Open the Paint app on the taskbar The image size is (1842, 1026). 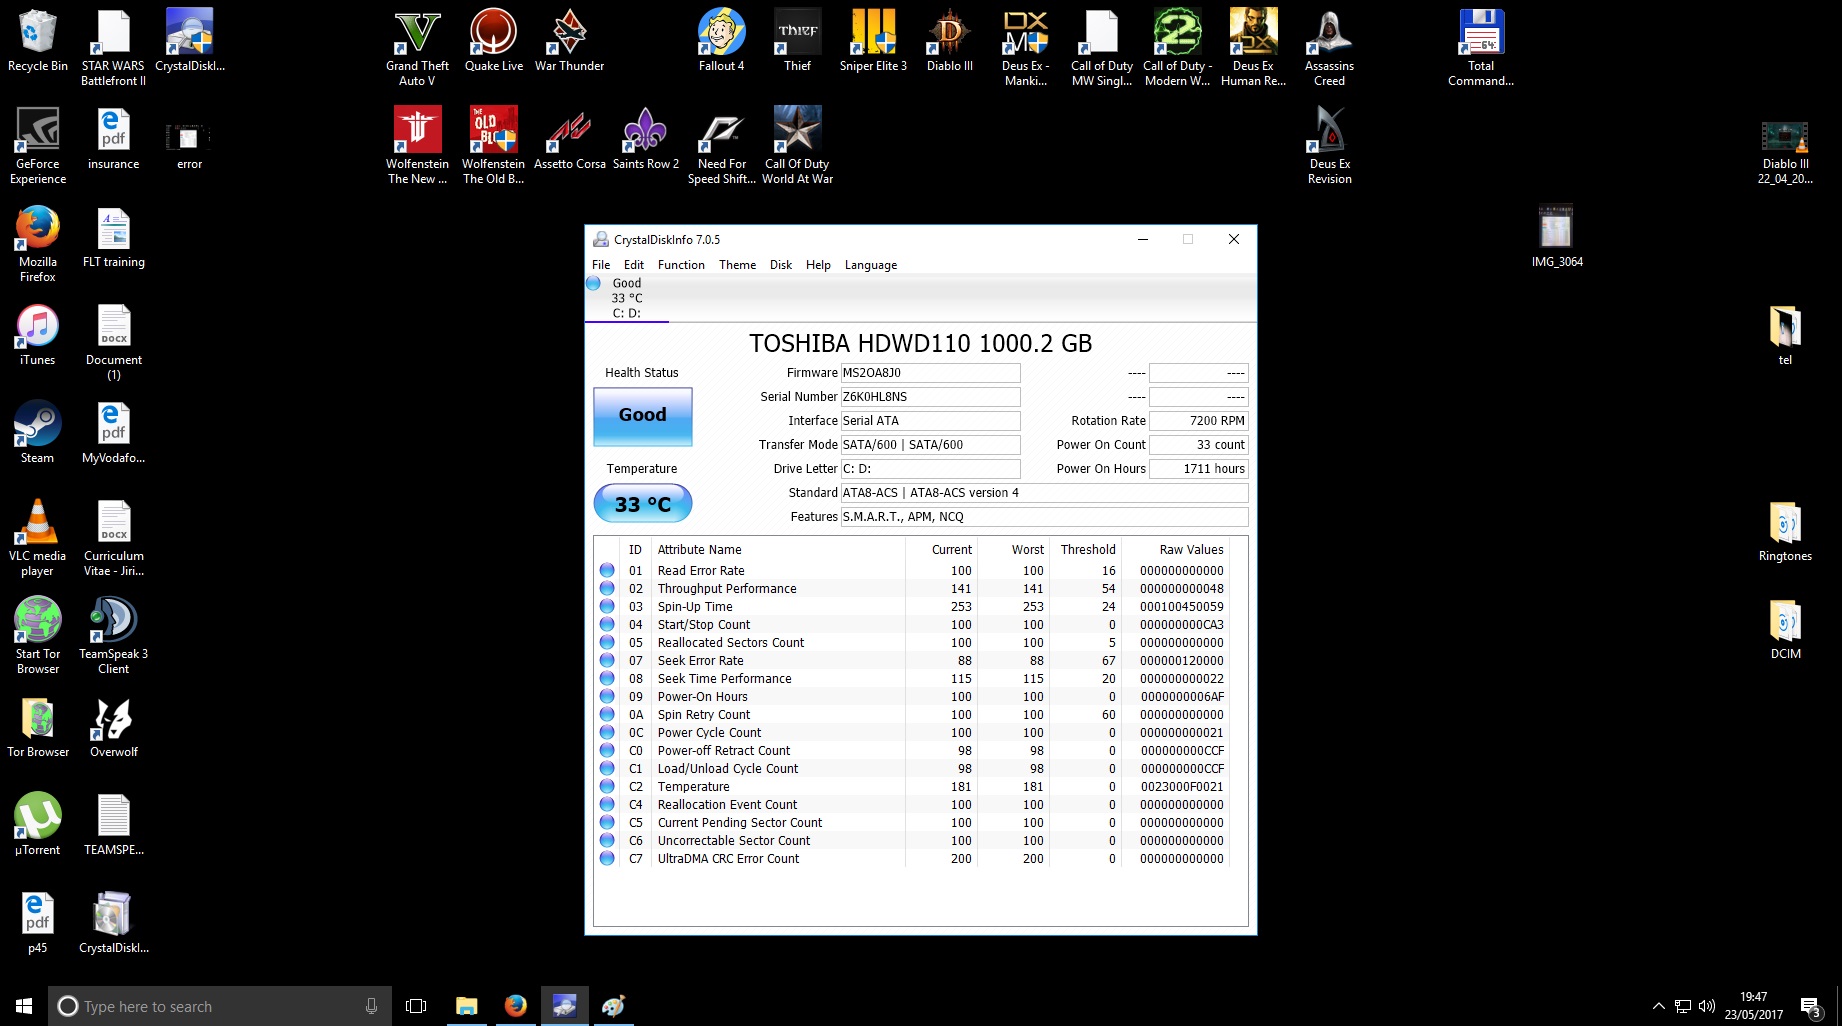[613, 1006]
